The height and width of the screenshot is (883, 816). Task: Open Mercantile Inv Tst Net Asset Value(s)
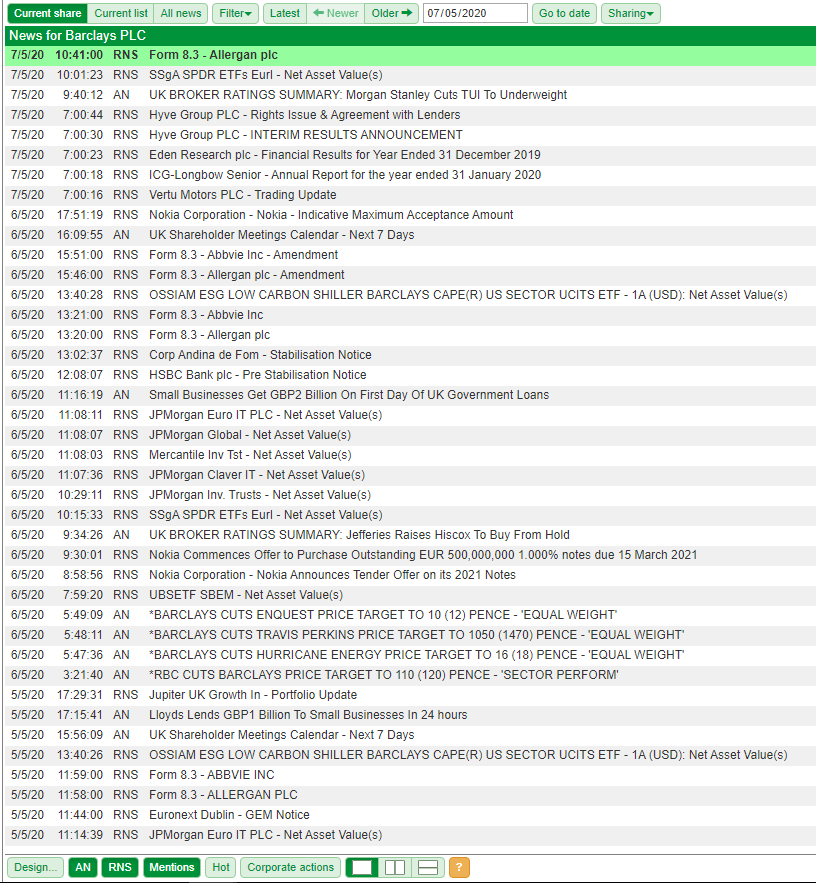410,455
